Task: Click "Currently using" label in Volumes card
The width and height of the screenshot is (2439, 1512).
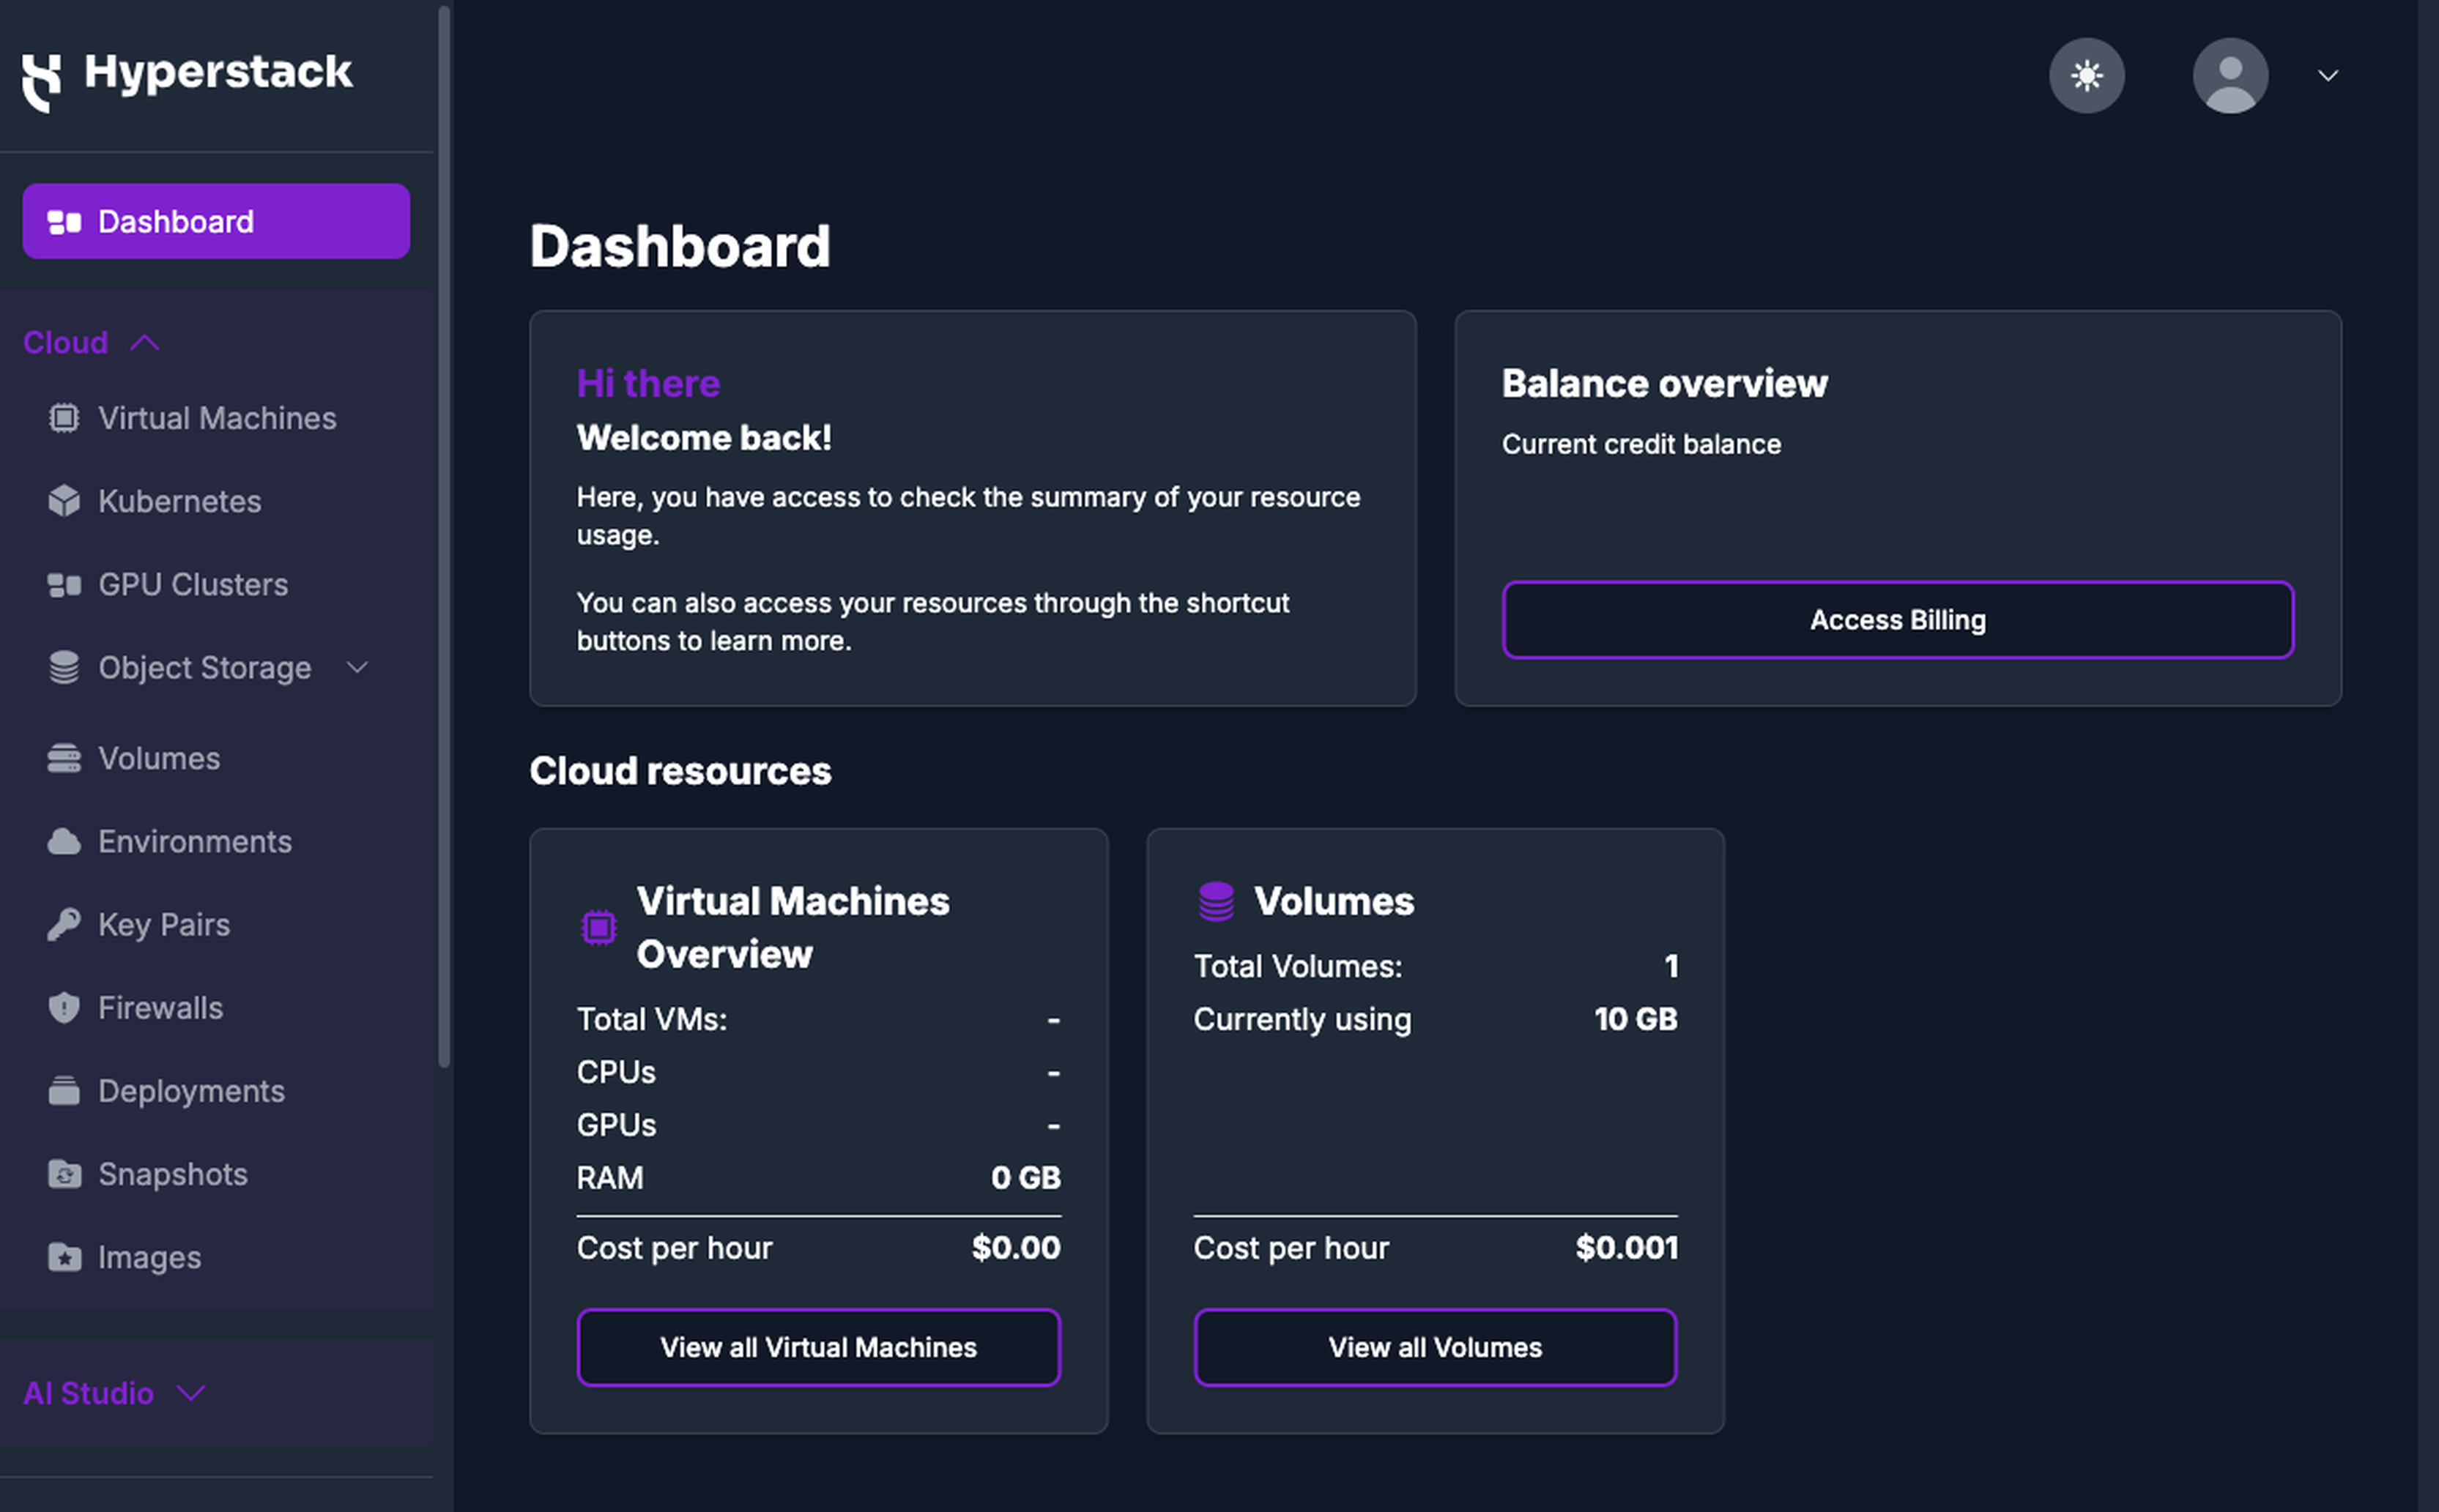Action: pos(1302,1020)
